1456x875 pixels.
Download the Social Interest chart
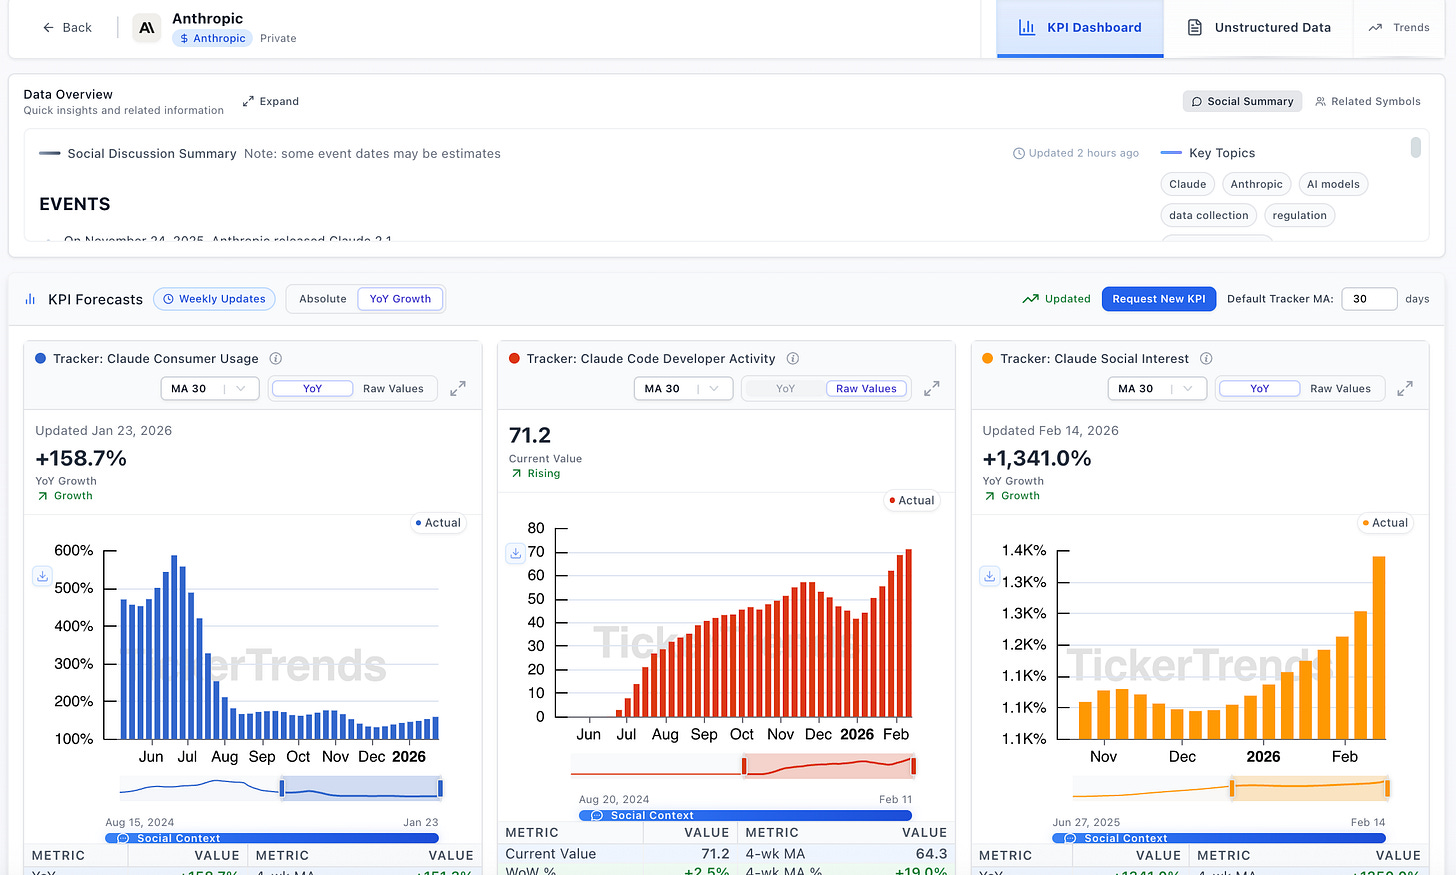(x=989, y=576)
